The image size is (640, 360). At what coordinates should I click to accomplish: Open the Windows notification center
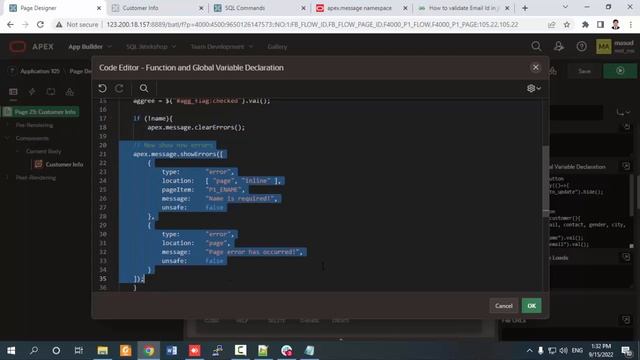pyautogui.click(x=626, y=351)
